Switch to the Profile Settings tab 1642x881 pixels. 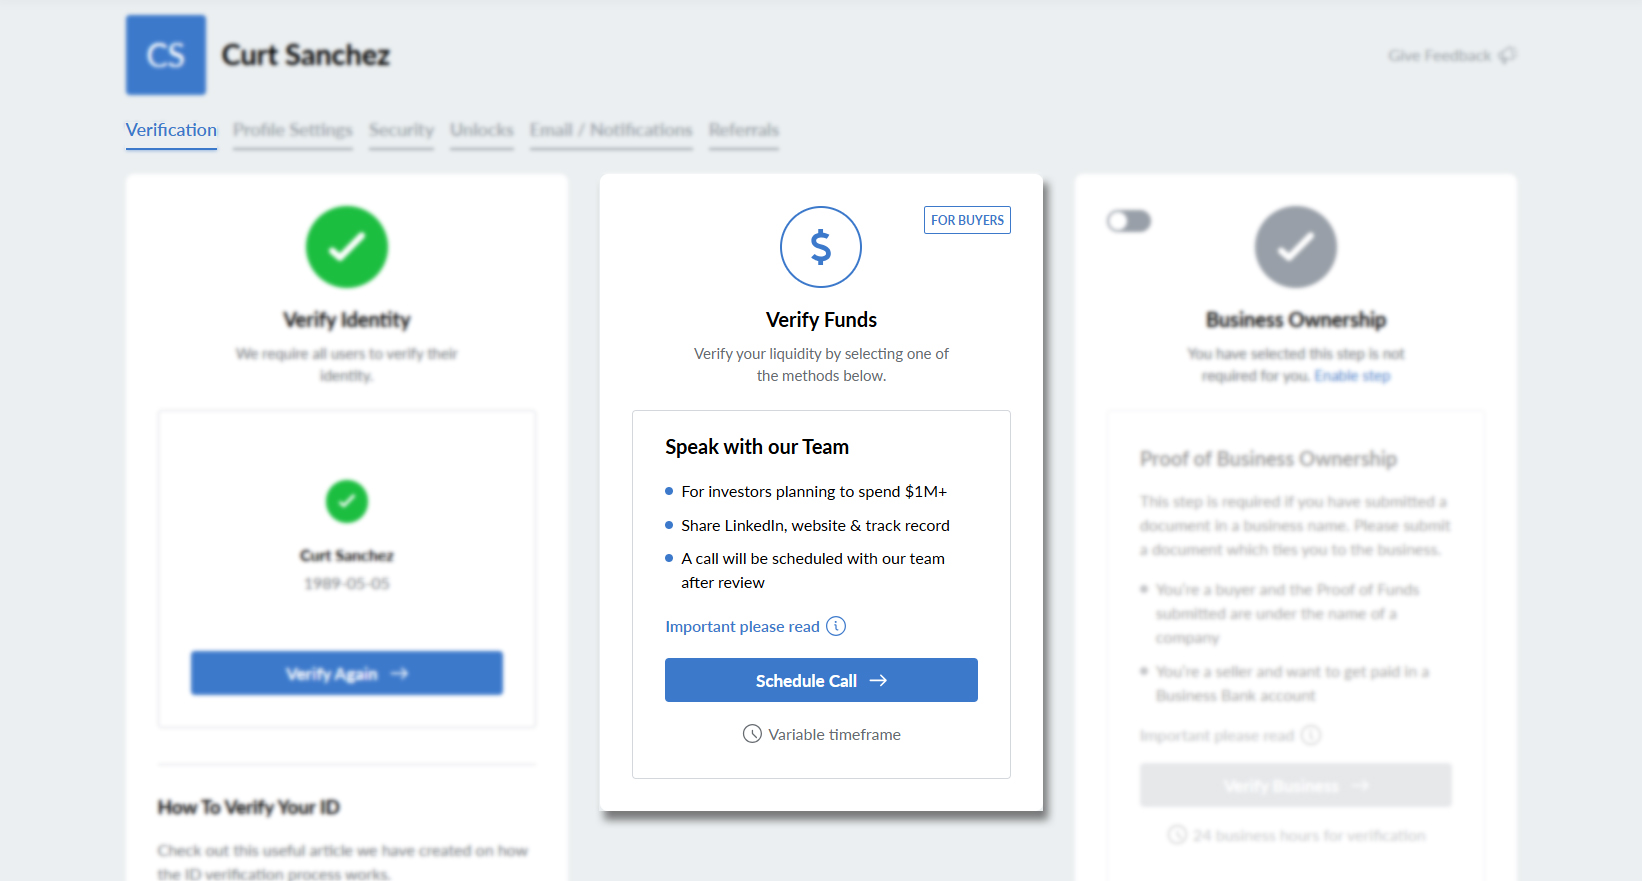coord(293,130)
